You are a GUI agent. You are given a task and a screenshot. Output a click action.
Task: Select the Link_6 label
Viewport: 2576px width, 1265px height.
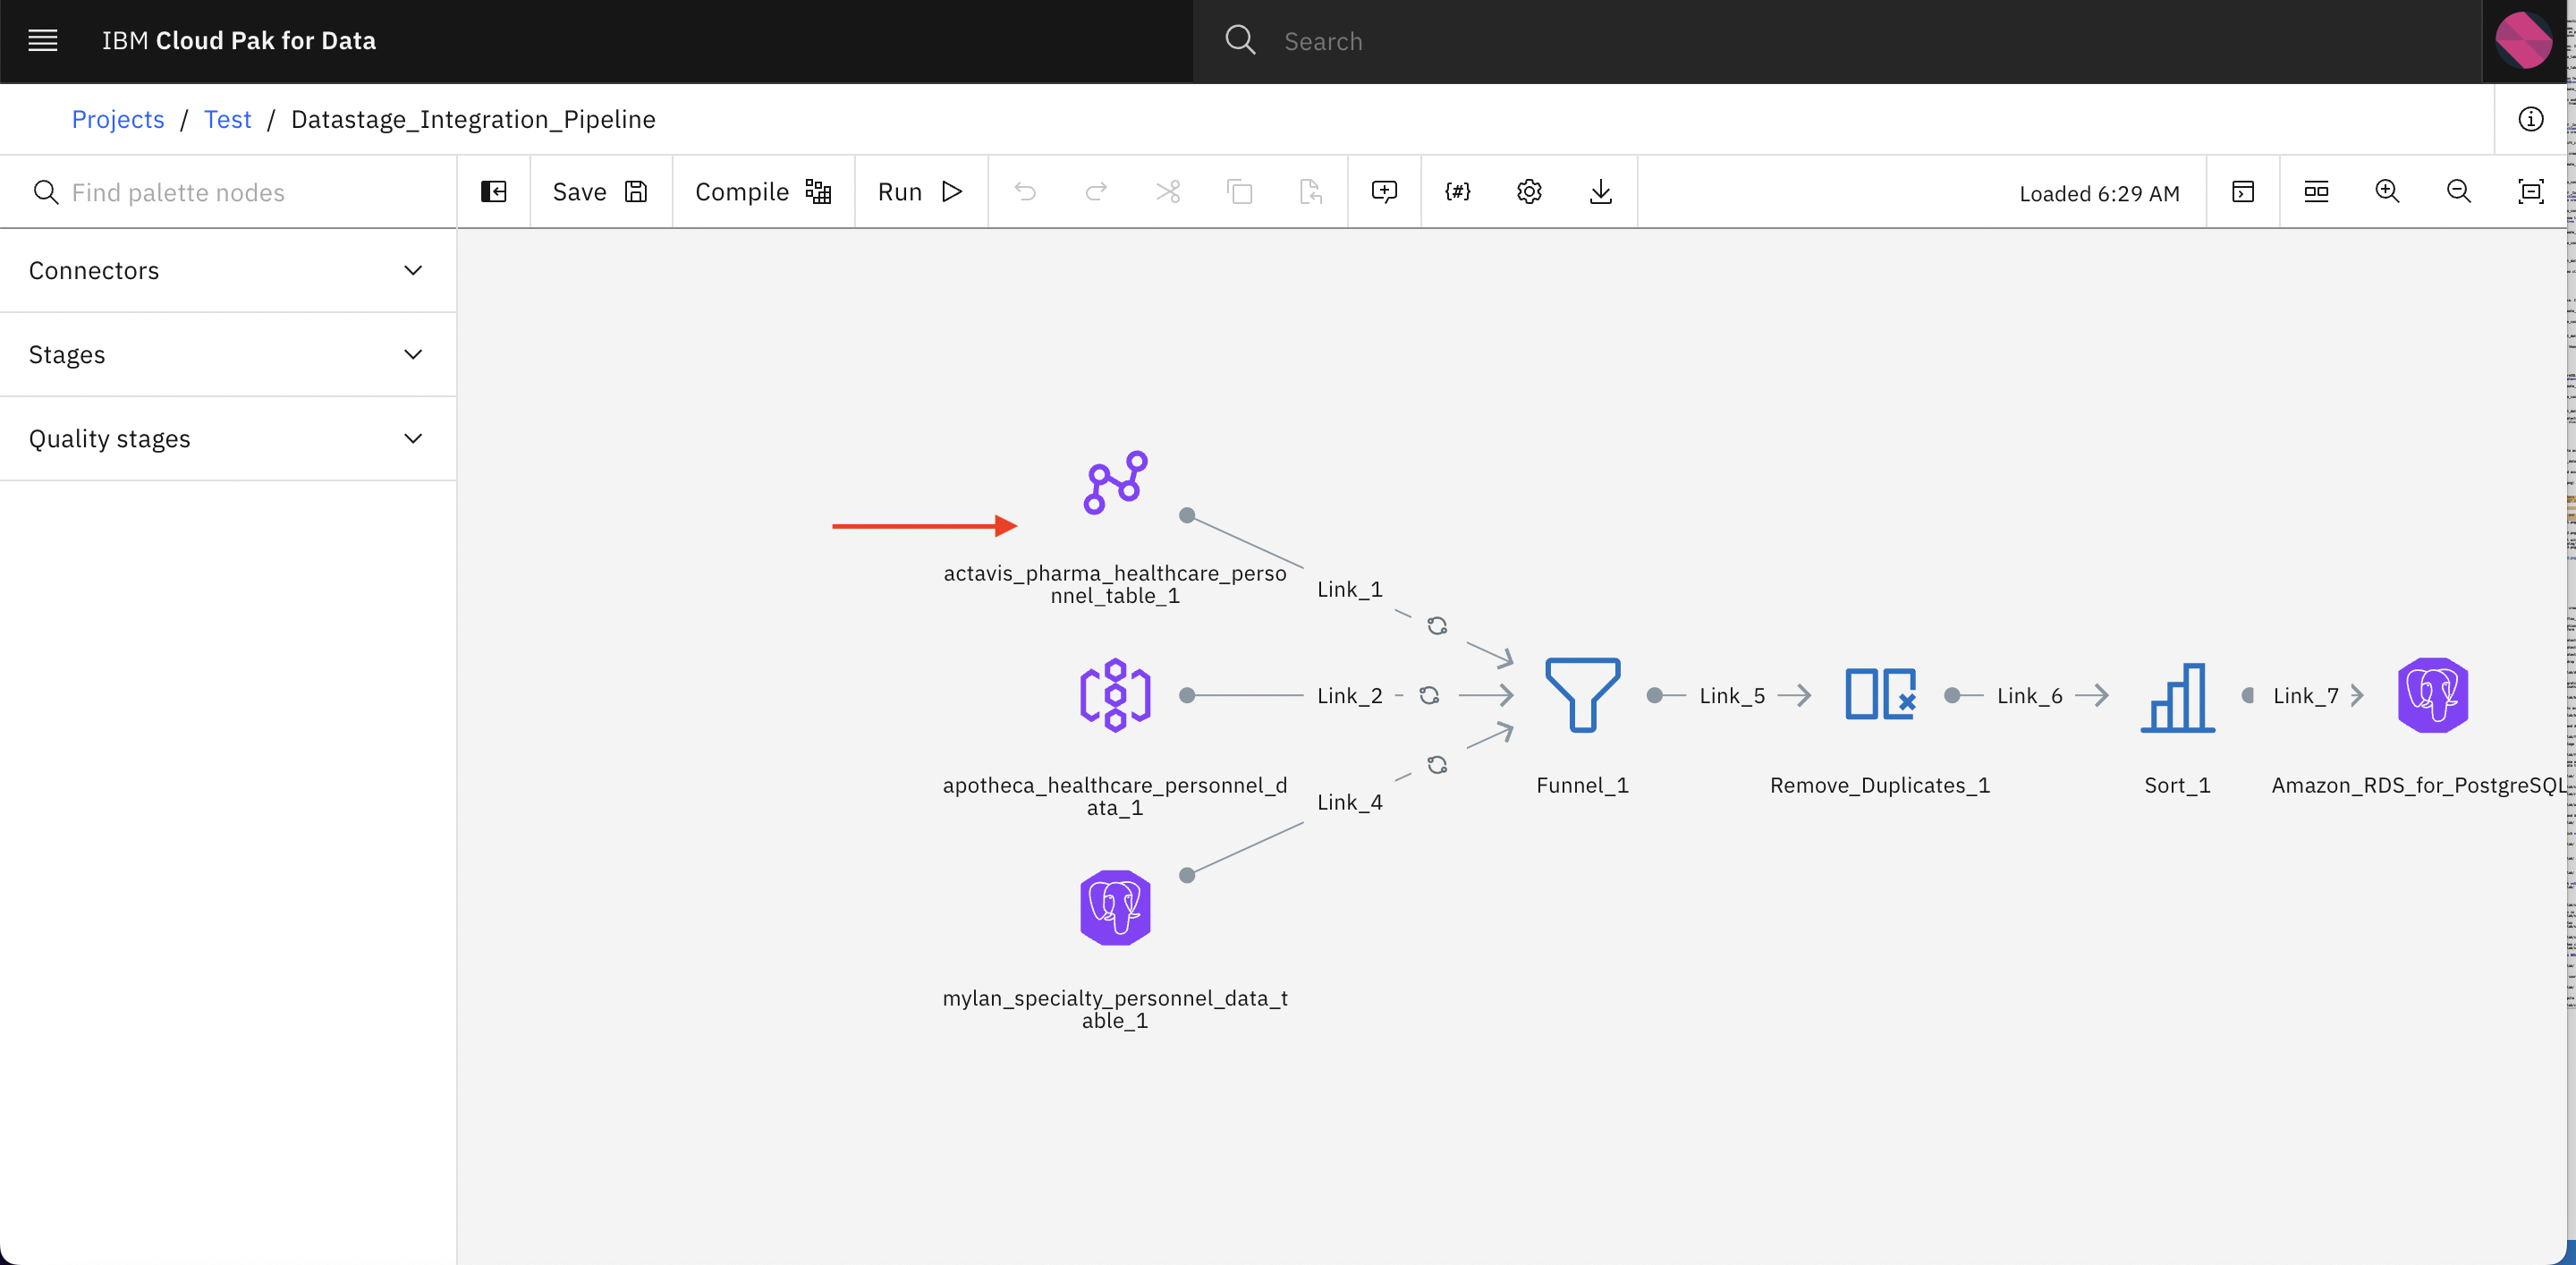click(x=2029, y=695)
